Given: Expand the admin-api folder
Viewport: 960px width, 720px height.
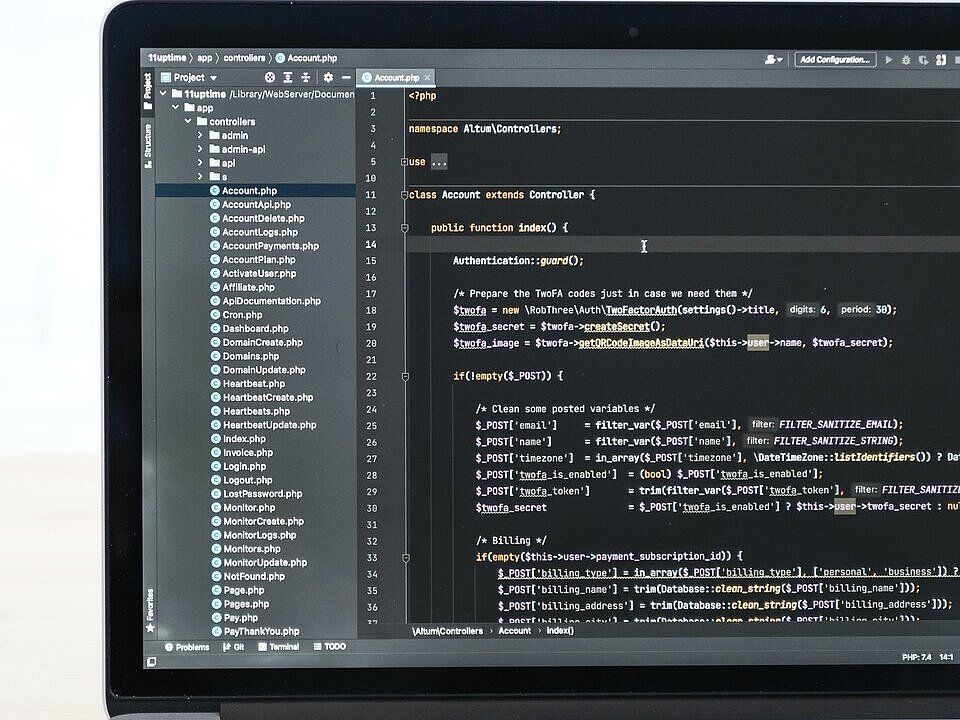Looking at the screenshot, I should point(200,149).
